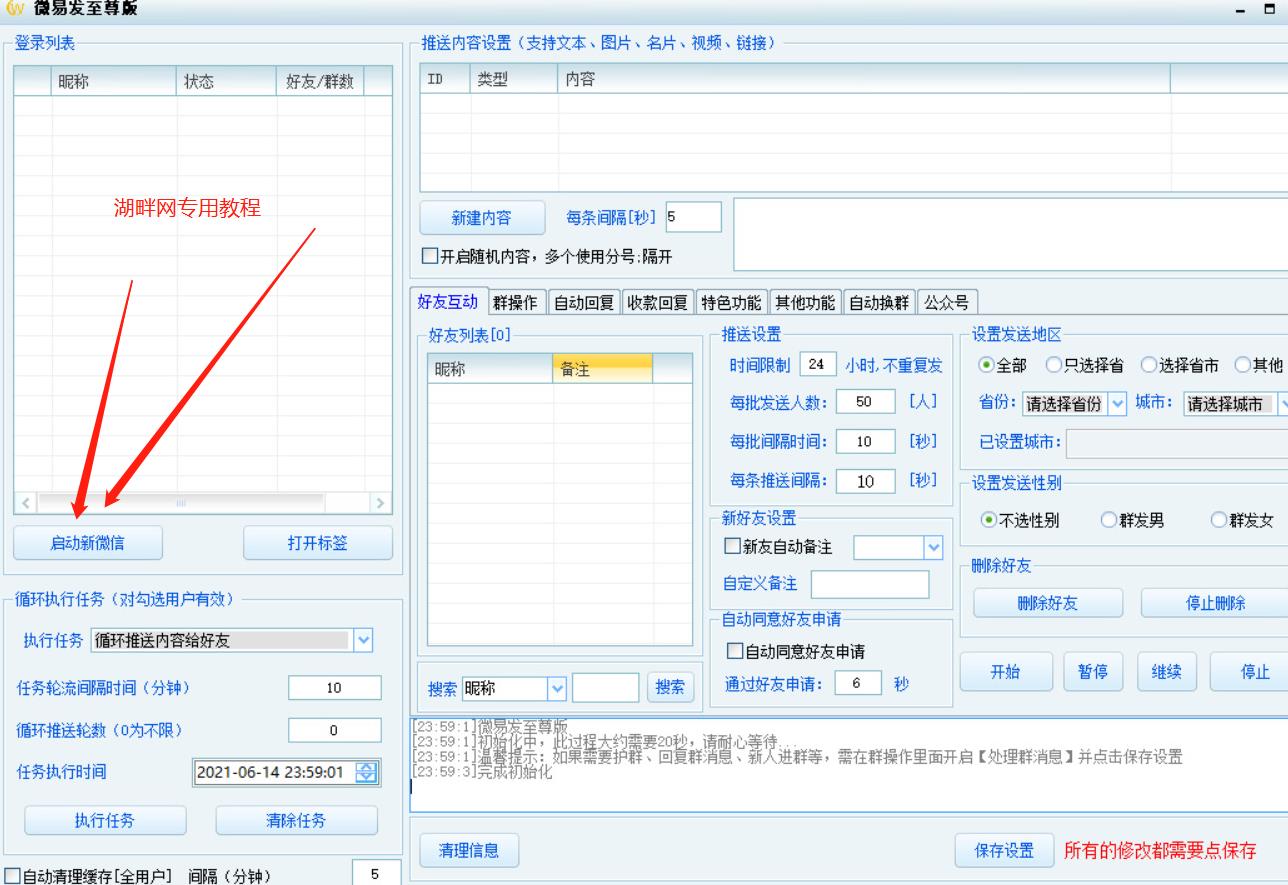The width and height of the screenshot is (1288, 885).
Task: Click the login list scroll left arrow
Action: tap(26, 503)
